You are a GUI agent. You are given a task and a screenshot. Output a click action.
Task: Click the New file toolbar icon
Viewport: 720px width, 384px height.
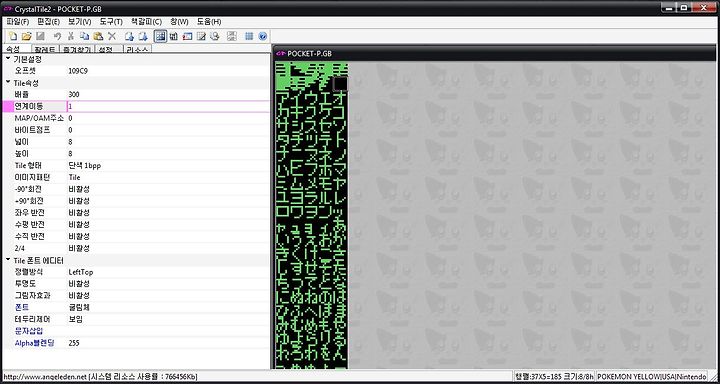[x=13, y=36]
